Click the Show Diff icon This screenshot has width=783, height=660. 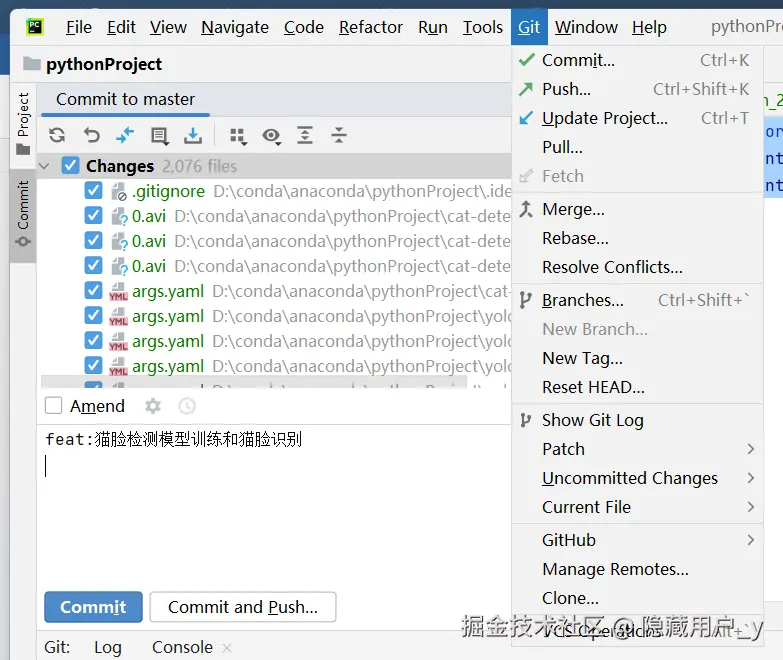point(125,135)
